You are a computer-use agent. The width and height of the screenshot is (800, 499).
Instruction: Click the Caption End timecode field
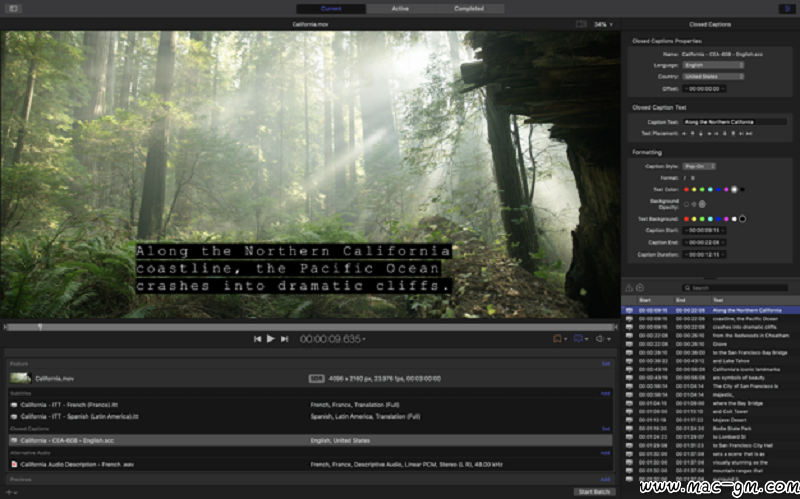[704, 242]
